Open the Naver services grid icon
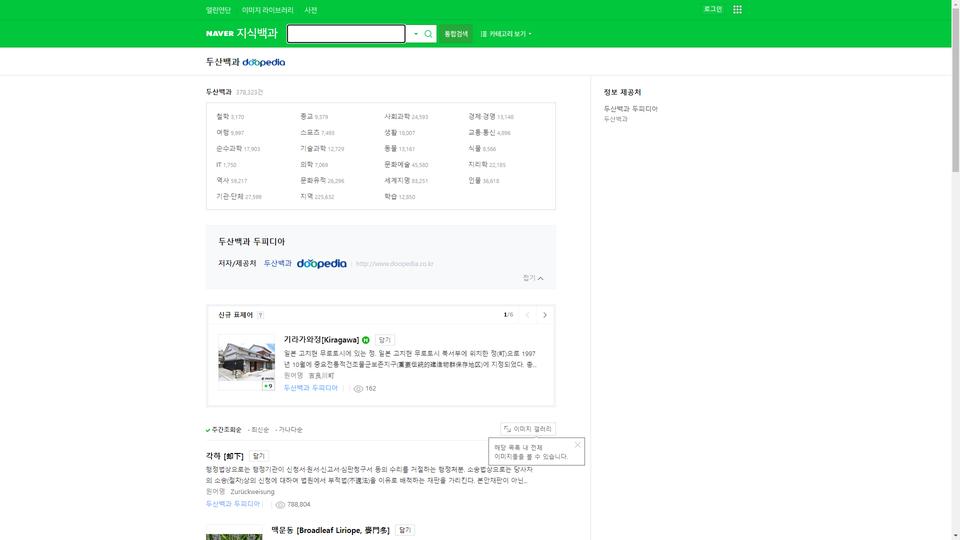This screenshot has height=540, width=960. pyautogui.click(x=737, y=10)
